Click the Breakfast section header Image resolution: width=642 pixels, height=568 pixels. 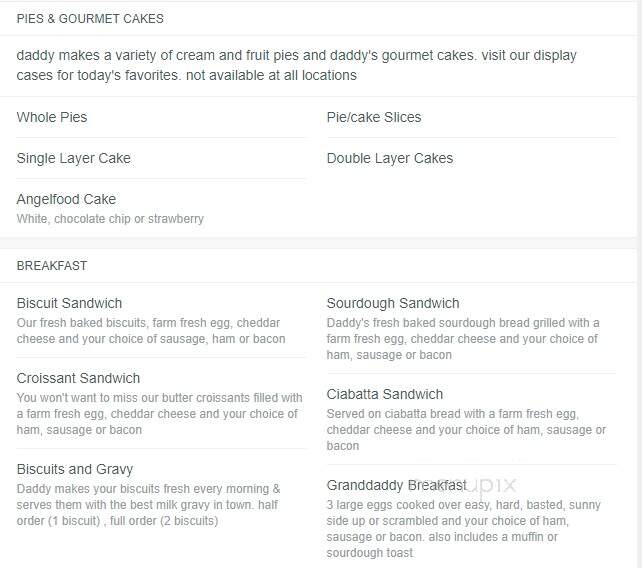[52, 266]
